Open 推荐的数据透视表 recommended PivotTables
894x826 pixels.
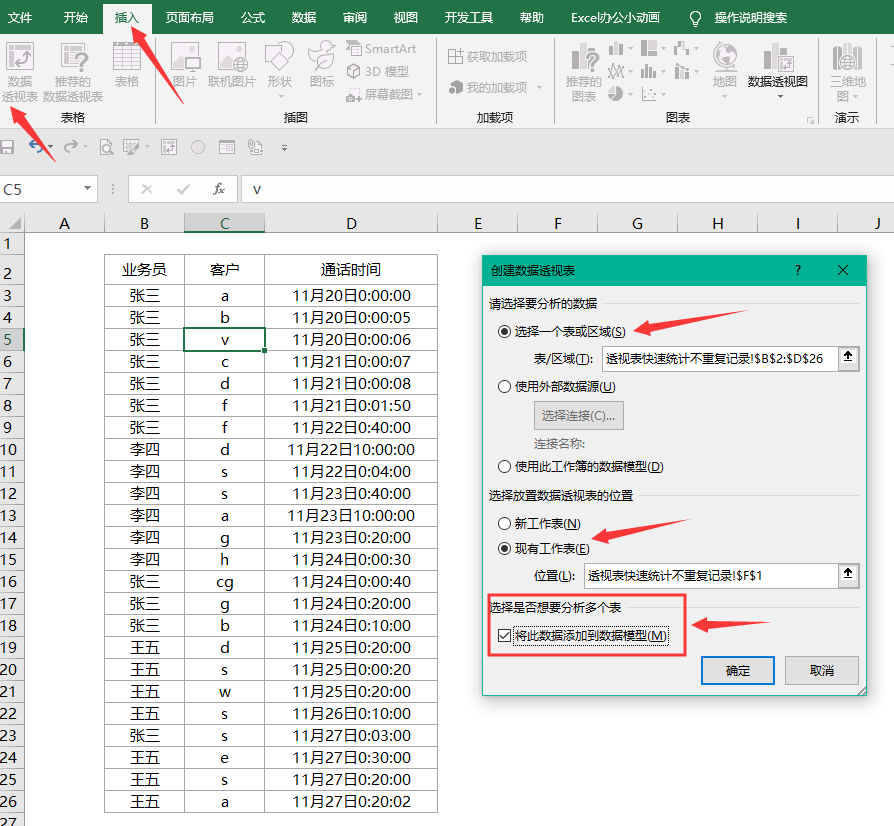point(73,72)
